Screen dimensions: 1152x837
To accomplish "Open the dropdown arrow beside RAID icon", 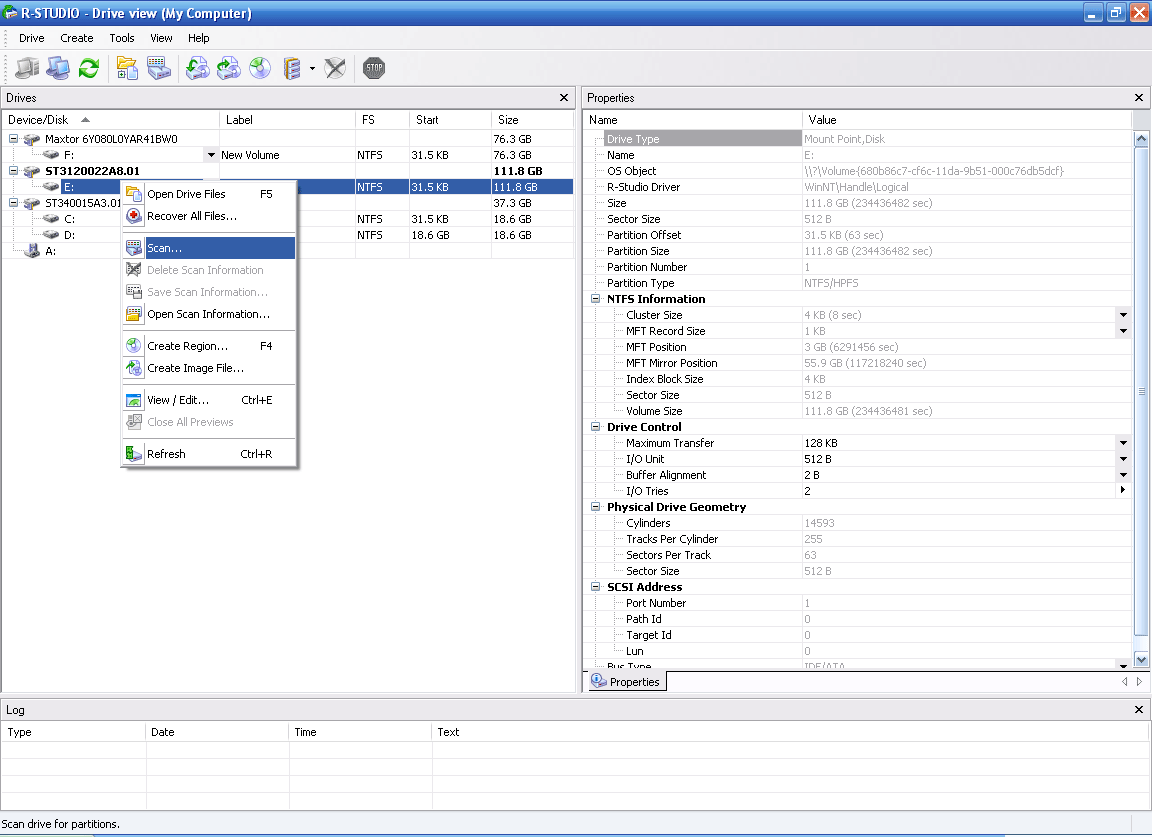I will tap(312, 68).
